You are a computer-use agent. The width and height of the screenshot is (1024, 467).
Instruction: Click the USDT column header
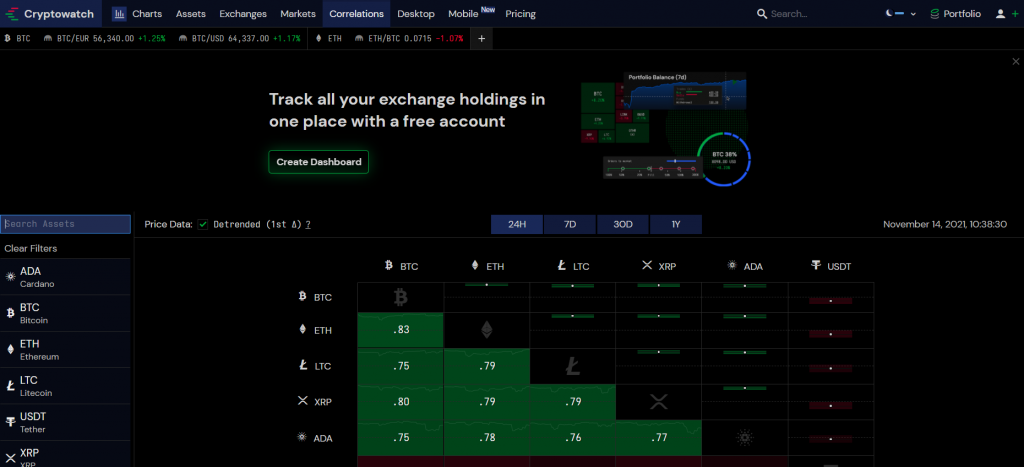click(831, 266)
